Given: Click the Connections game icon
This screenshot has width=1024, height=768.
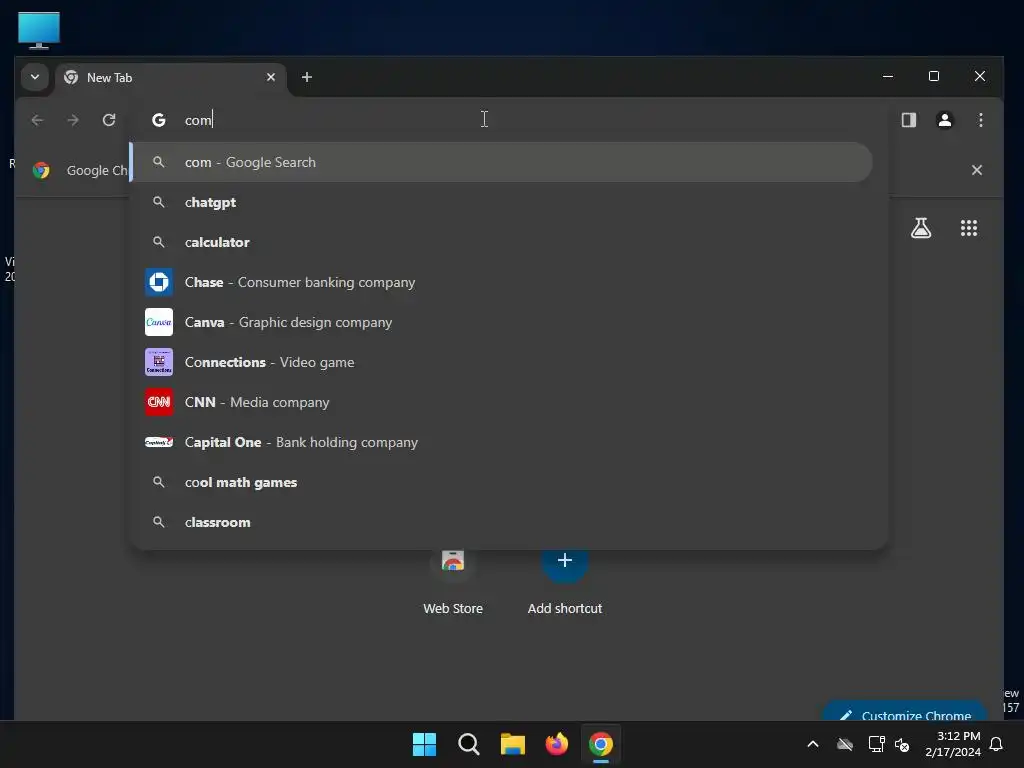Looking at the screenshot, I should point(159,362).
